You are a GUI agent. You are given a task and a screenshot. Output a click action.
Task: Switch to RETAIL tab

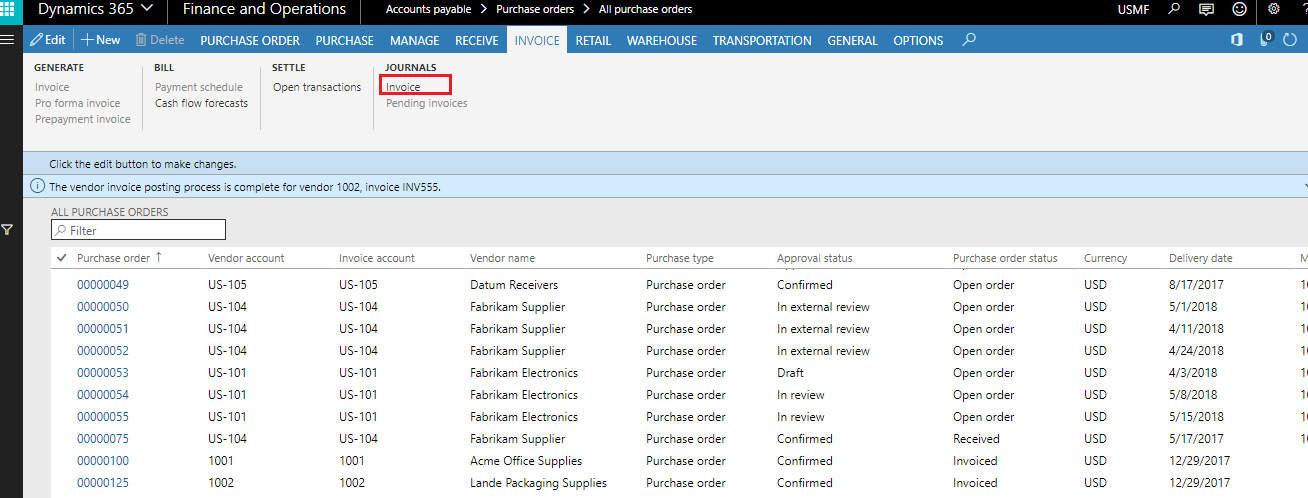(x=593, y=40)
